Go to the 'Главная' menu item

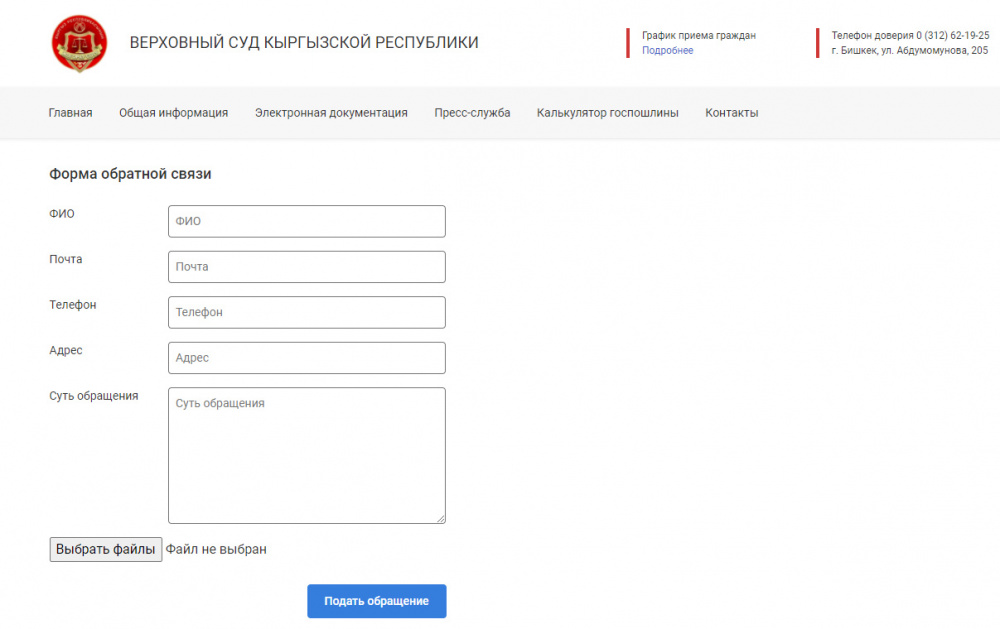70,113
